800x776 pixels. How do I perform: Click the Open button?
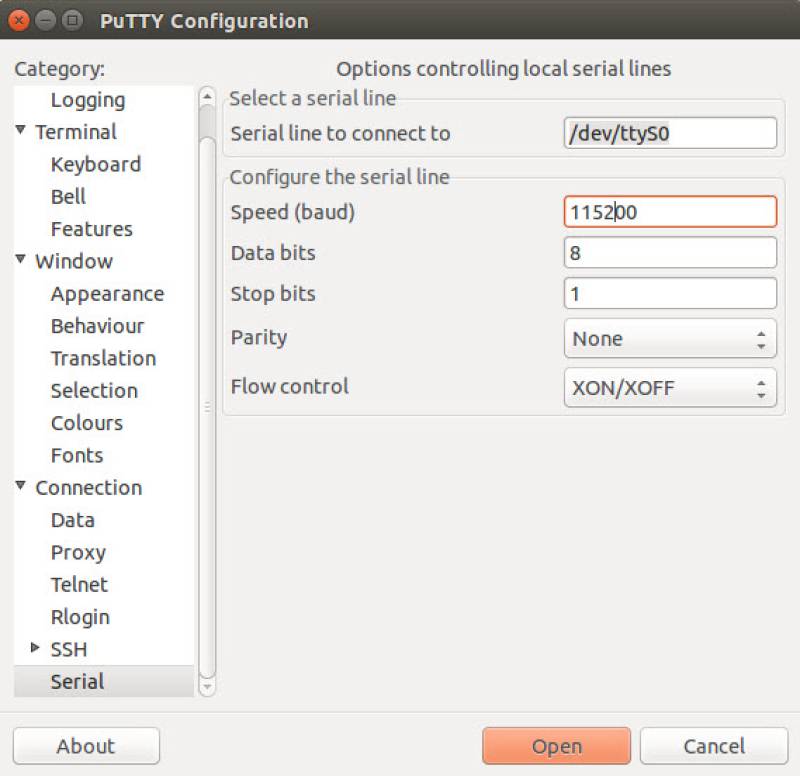556,746
